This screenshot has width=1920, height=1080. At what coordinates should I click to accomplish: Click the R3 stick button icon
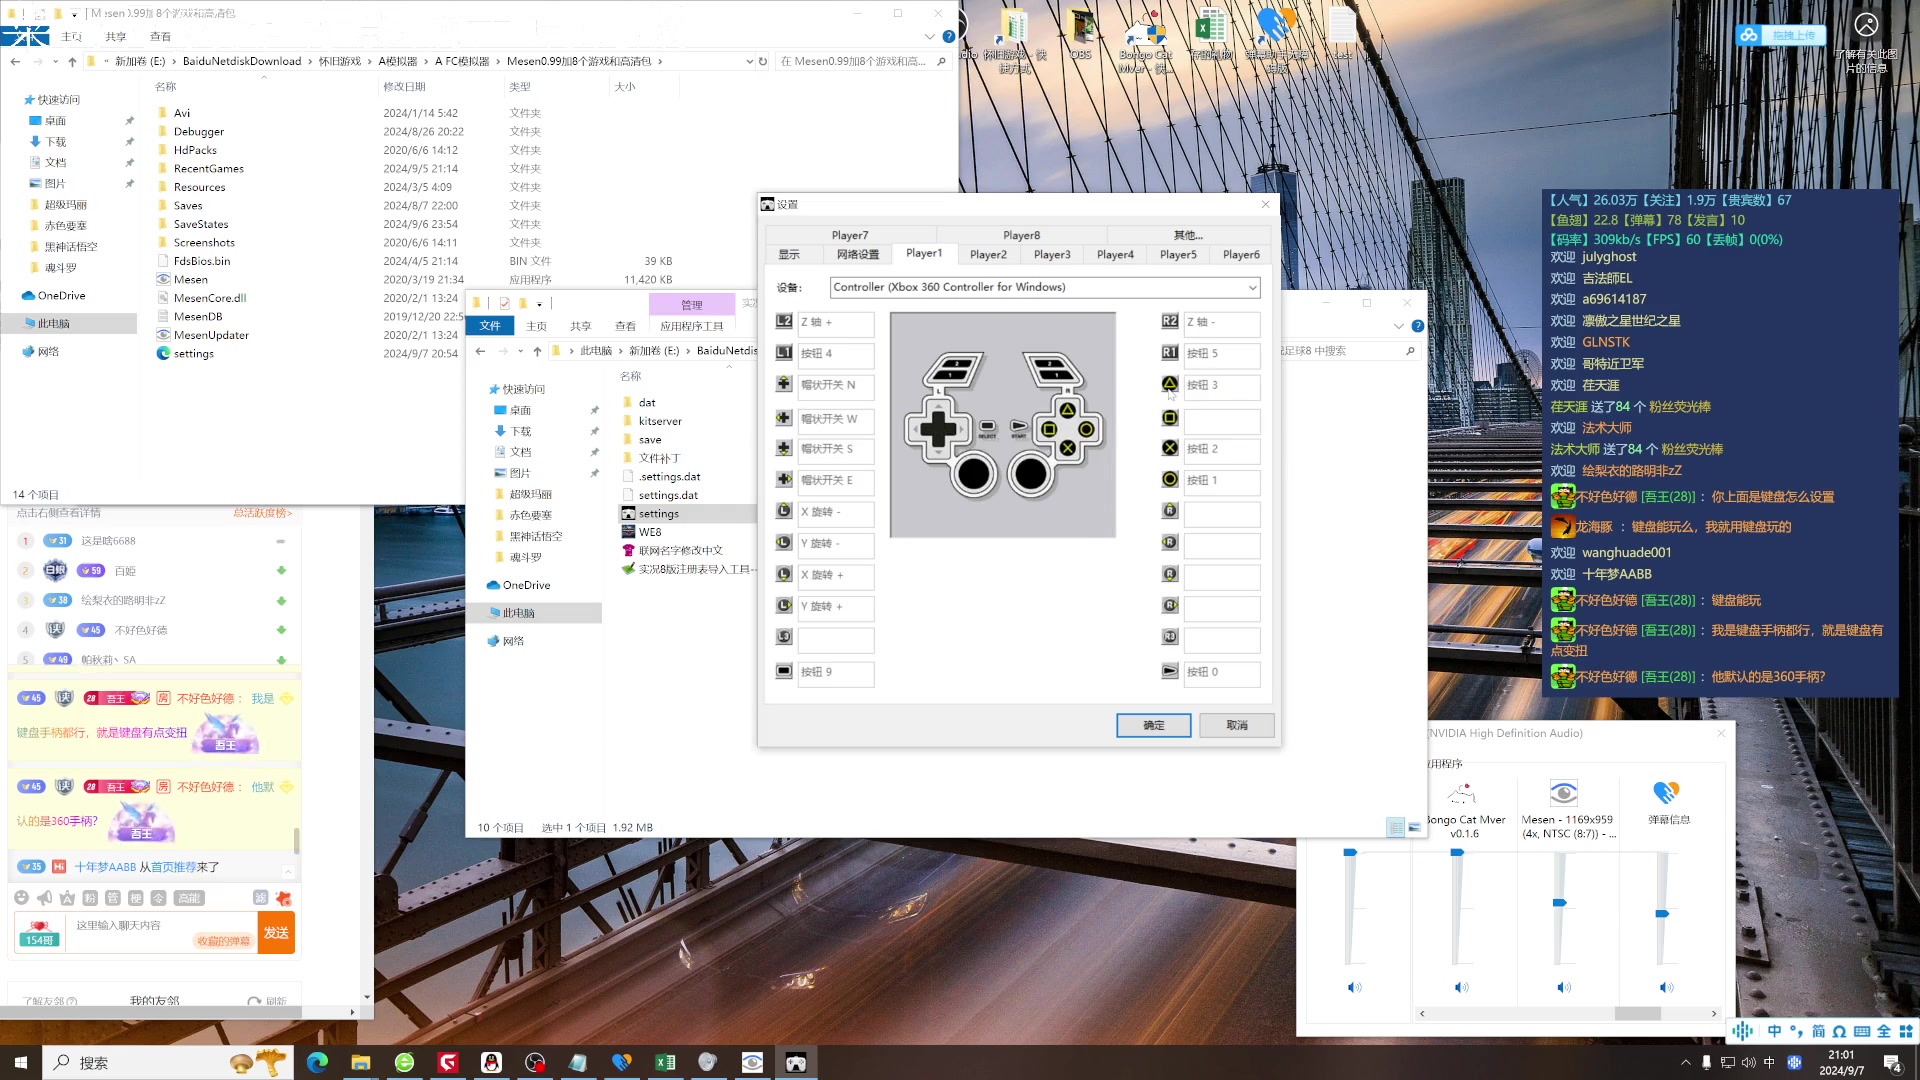1169,637
